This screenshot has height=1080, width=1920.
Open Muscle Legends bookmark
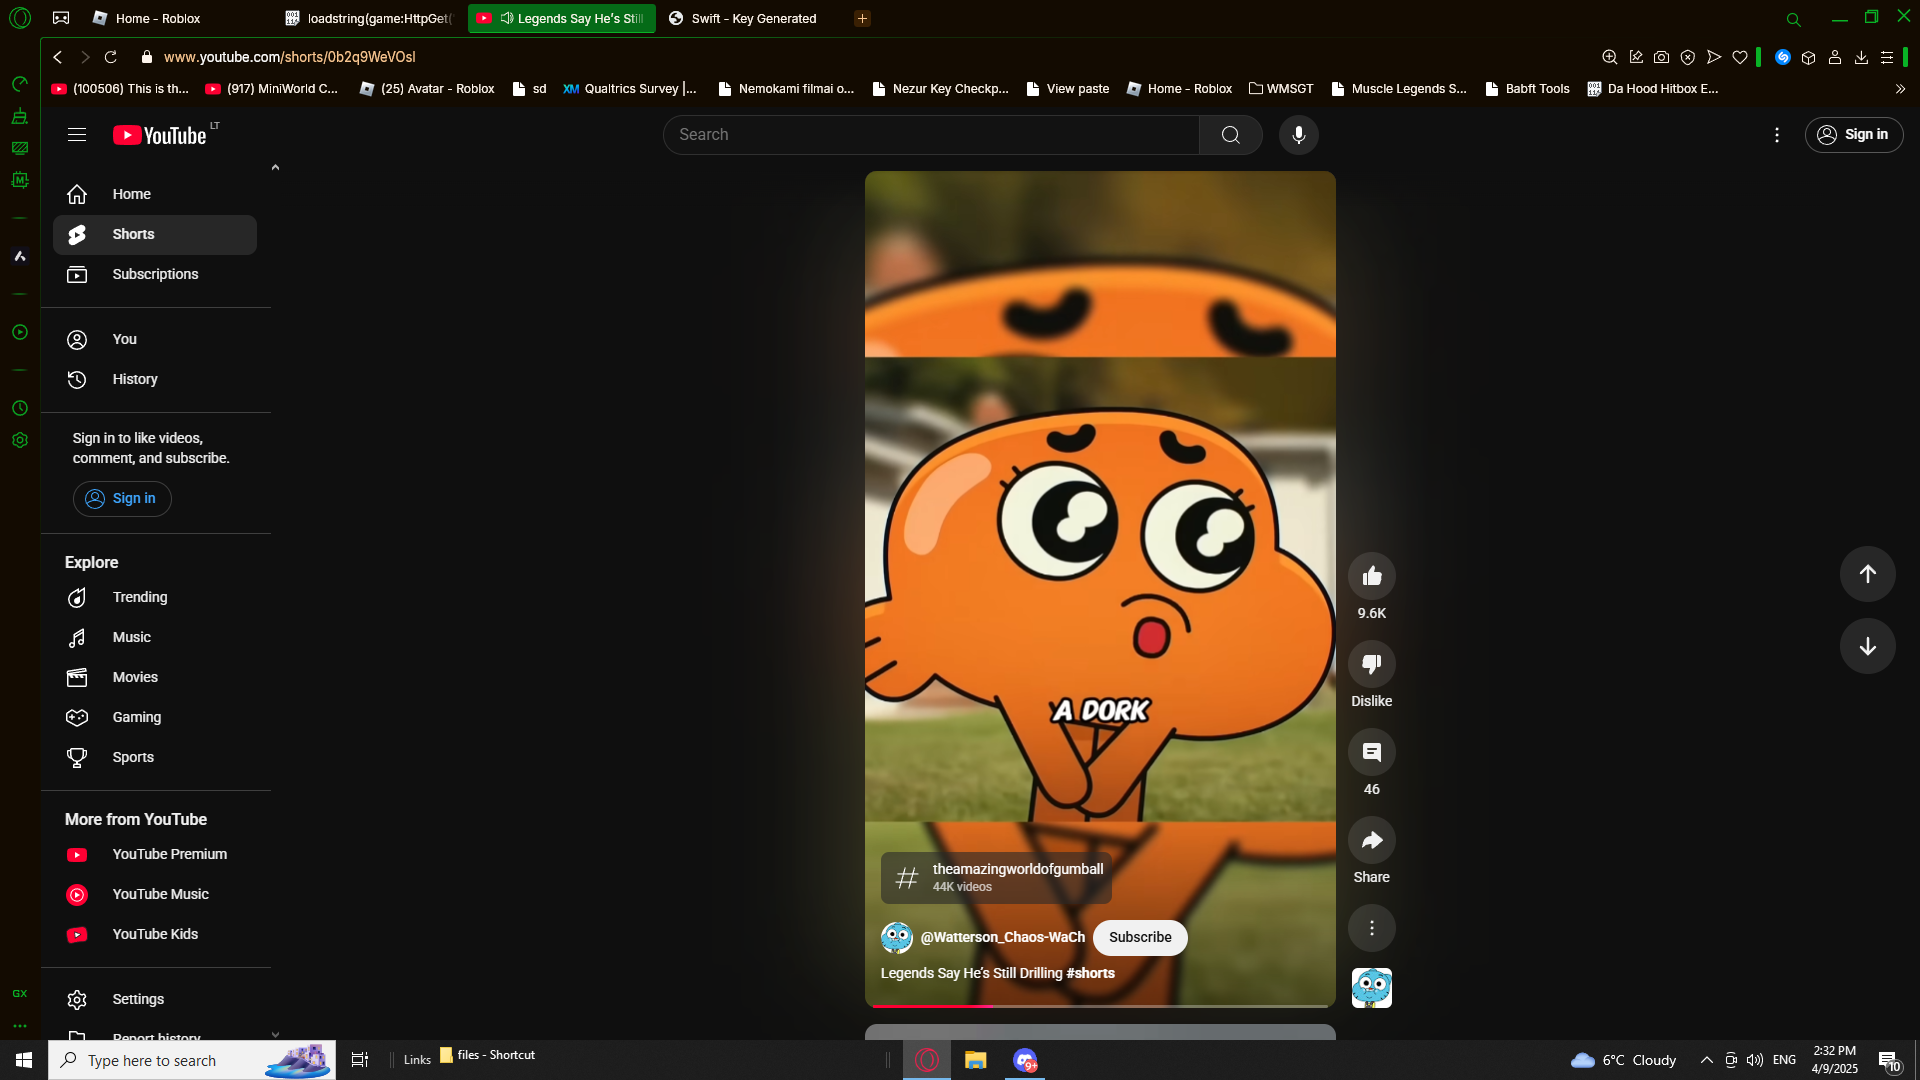point(1398,89)
